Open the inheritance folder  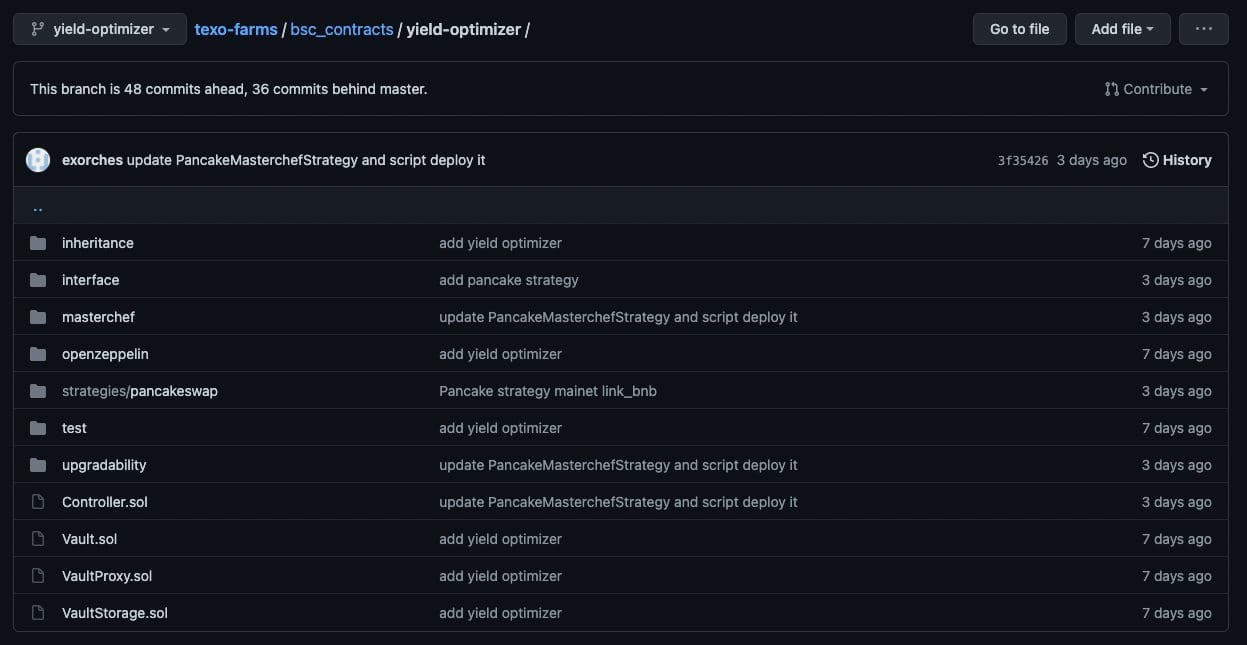(98, 243)
